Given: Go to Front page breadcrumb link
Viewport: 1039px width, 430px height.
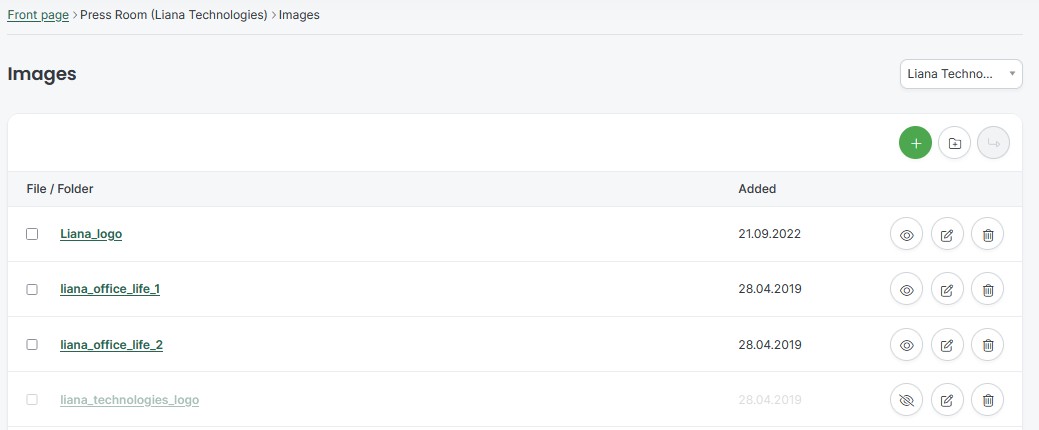Looking at the screenshot, I should tap(38, 15).
